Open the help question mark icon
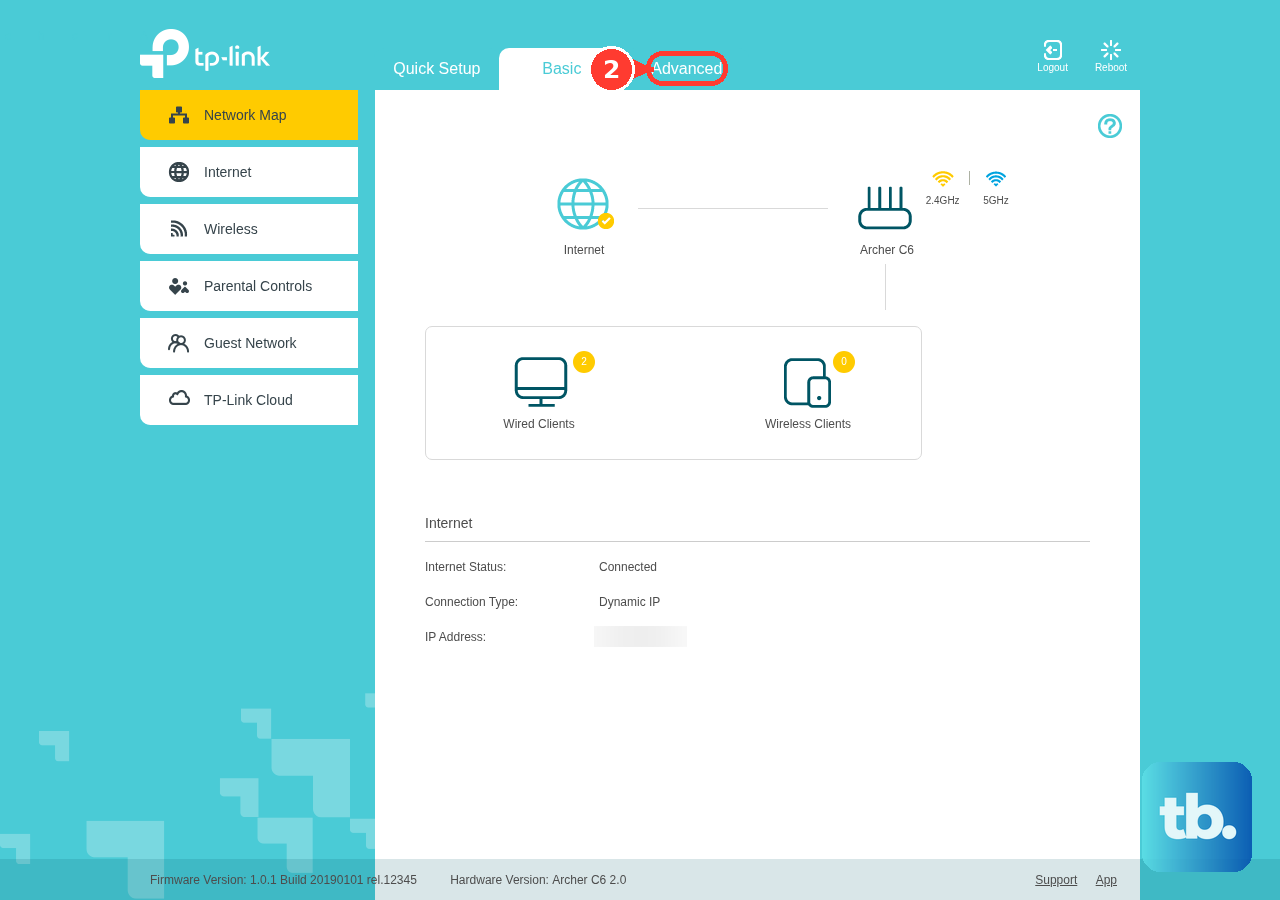Image resolution: width=1280 pixels, height=900 pixels. coord(1110,126)
